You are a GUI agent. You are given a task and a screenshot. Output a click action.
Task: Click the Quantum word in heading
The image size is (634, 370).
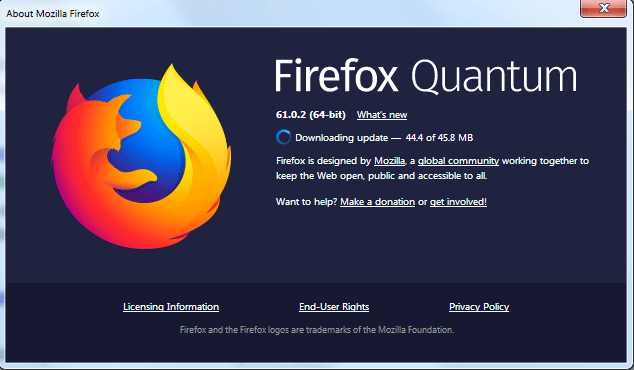coord(494,77)
